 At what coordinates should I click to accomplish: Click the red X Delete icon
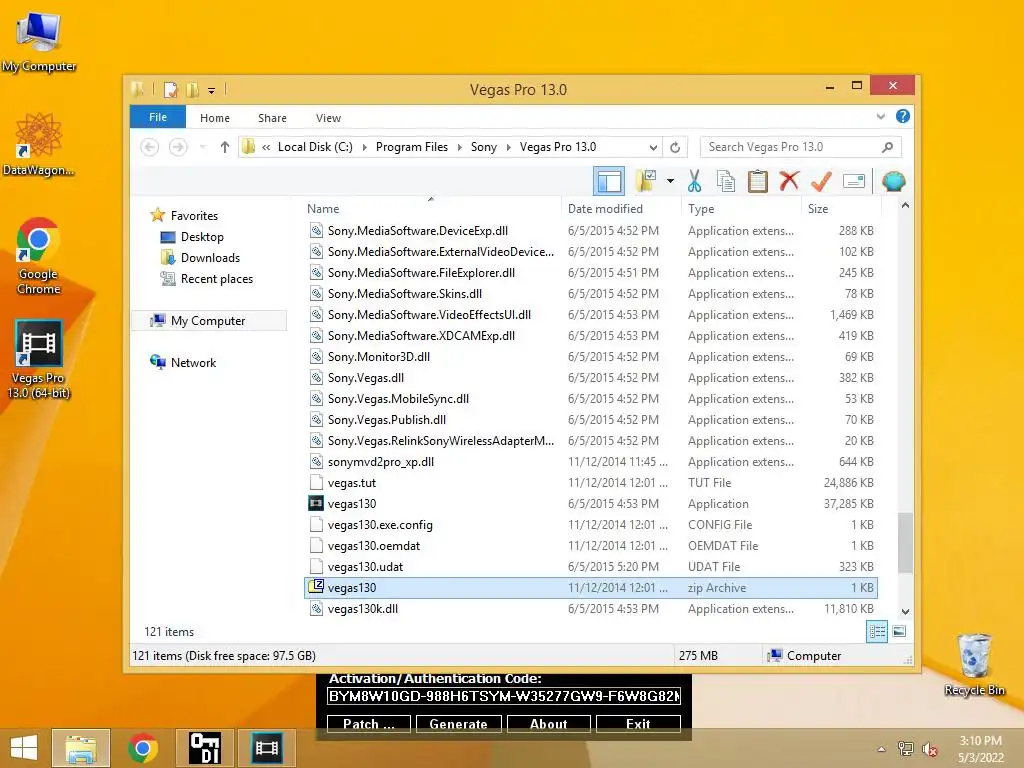pyautogui.click(x=789, y=181)
